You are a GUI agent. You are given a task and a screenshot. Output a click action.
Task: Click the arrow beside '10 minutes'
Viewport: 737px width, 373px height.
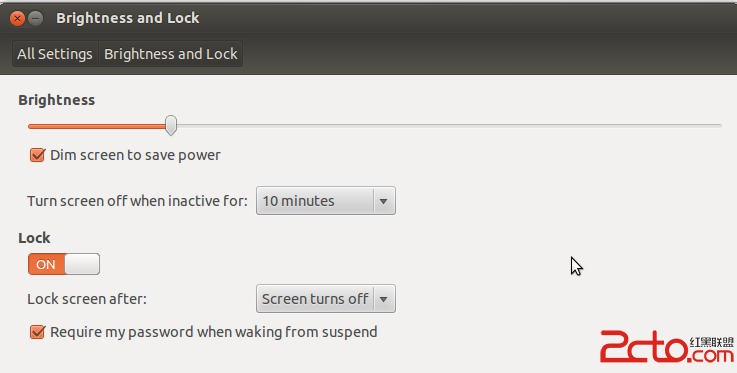384,201
